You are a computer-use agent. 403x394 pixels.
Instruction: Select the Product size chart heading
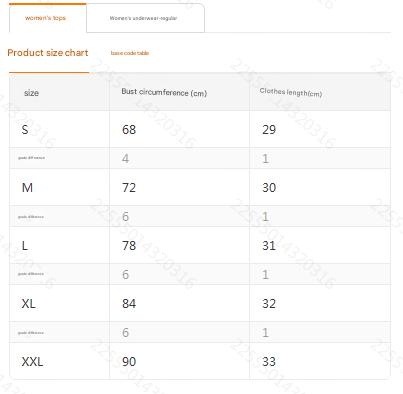(x=48, y=53)
